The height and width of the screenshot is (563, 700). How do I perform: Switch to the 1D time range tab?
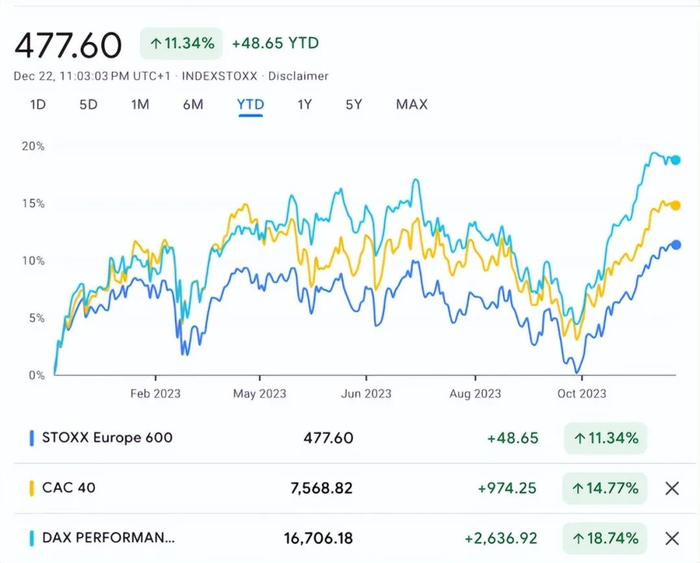coord(38,105)
